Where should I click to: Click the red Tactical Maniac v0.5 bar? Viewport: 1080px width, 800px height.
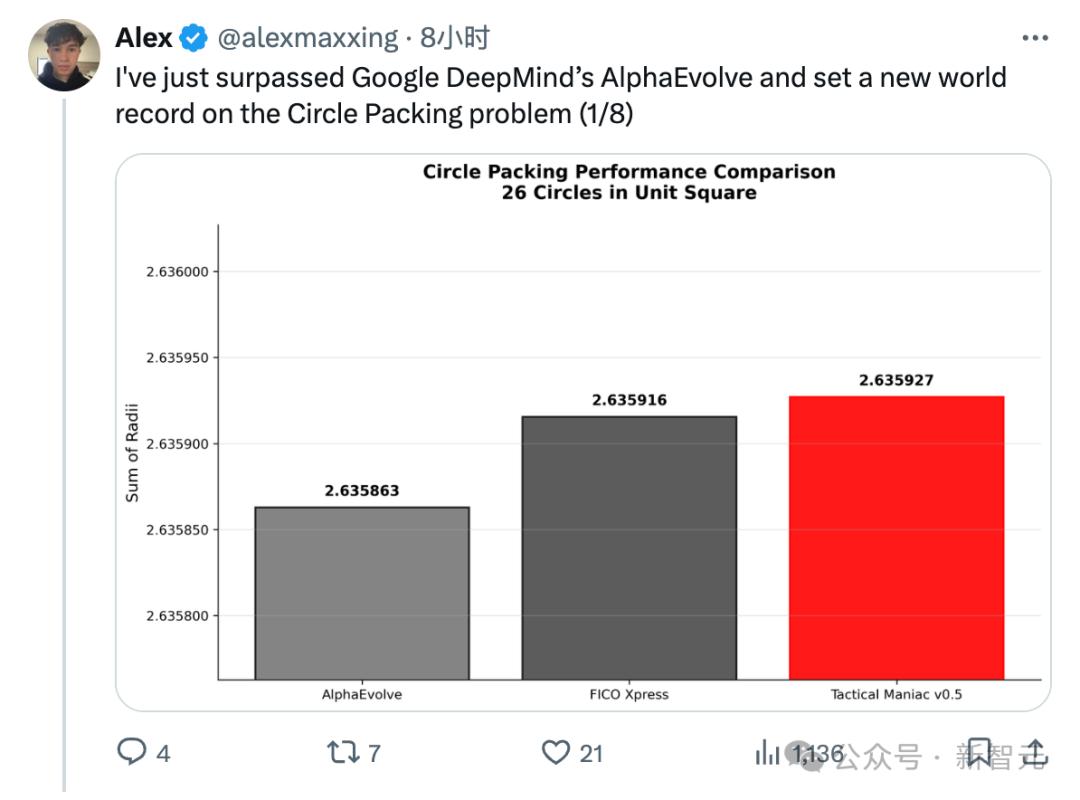(896, 538)
